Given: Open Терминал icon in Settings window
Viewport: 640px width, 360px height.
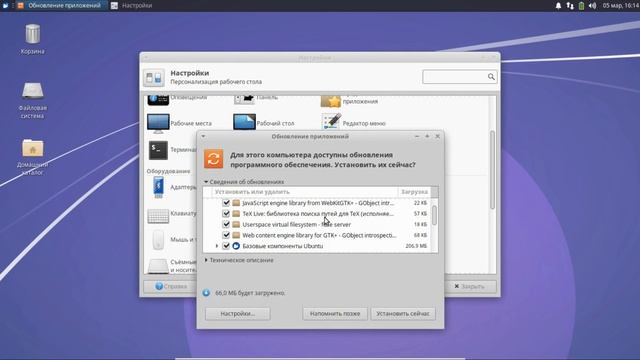Looking at the screenshot, I should (x=158, y=150).
